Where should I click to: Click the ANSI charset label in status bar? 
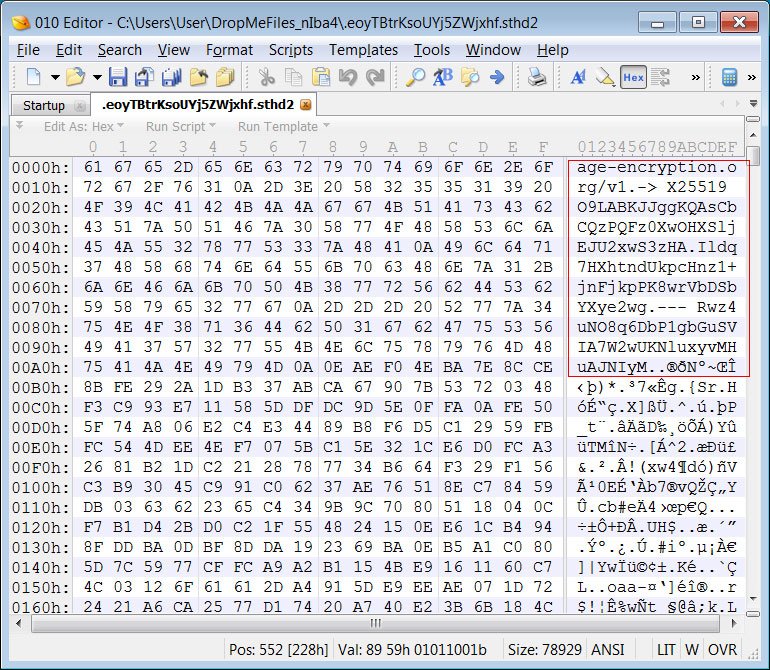(x=607, y=649)
